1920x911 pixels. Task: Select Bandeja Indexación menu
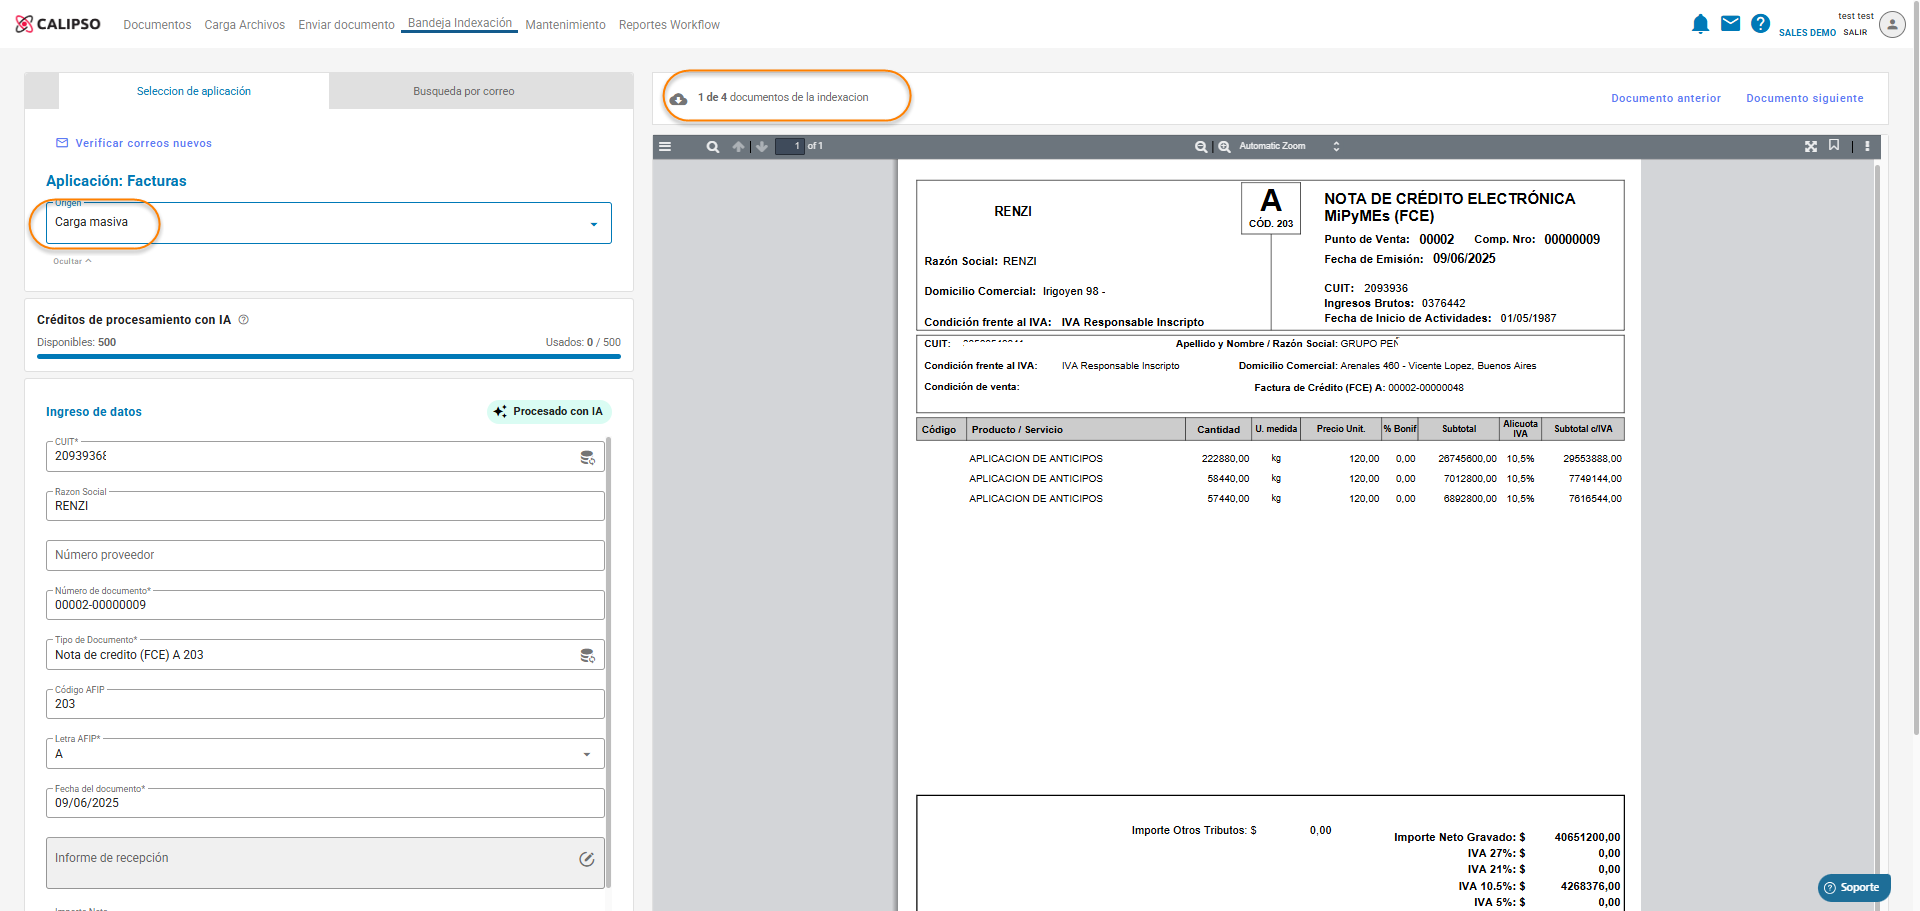pos(460,23)
